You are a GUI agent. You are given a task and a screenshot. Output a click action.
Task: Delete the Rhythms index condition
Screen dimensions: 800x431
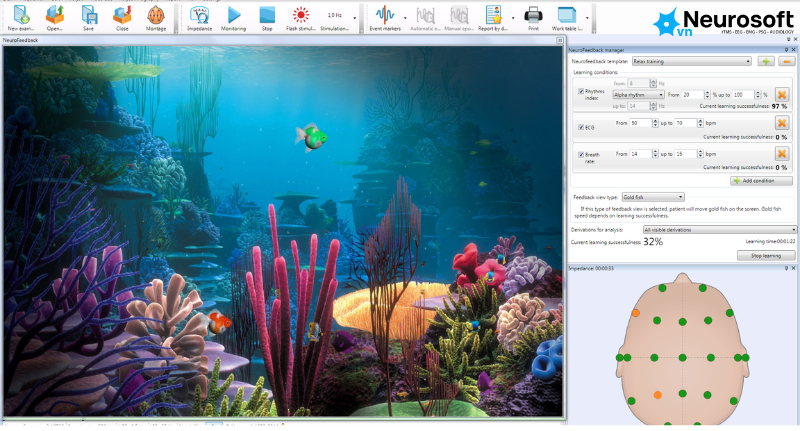[782, 94]
